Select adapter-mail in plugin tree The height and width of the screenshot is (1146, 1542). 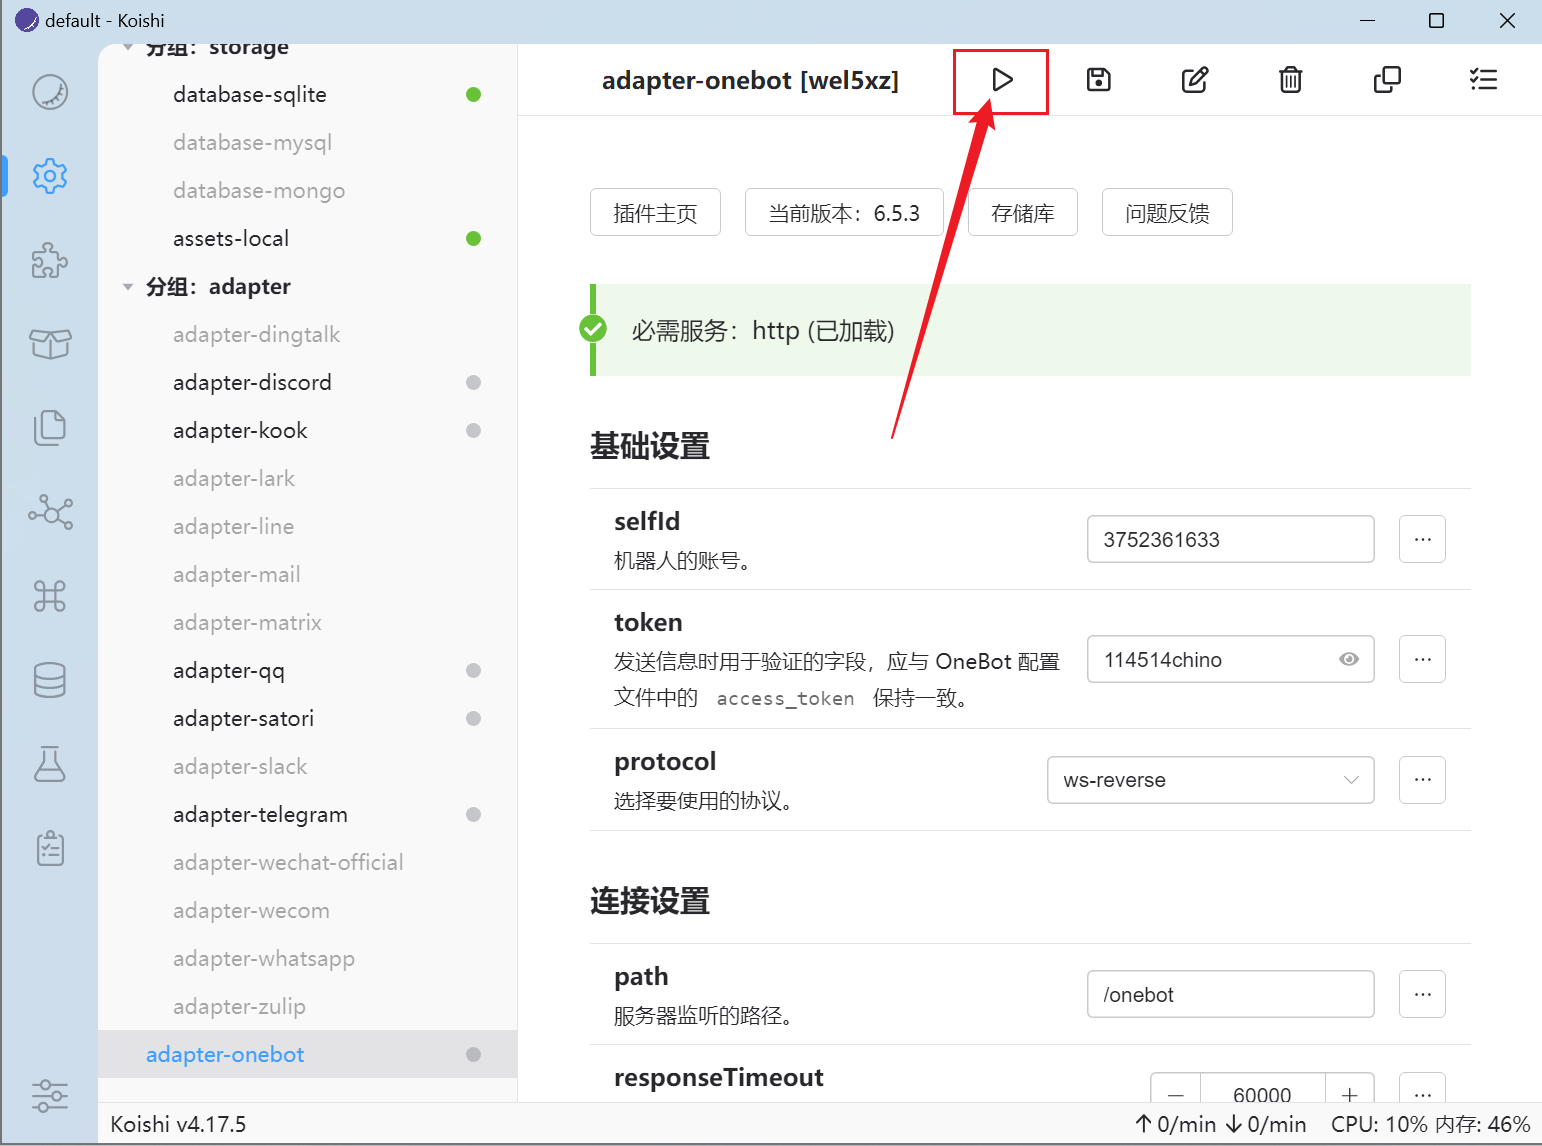tap(307, 575)
